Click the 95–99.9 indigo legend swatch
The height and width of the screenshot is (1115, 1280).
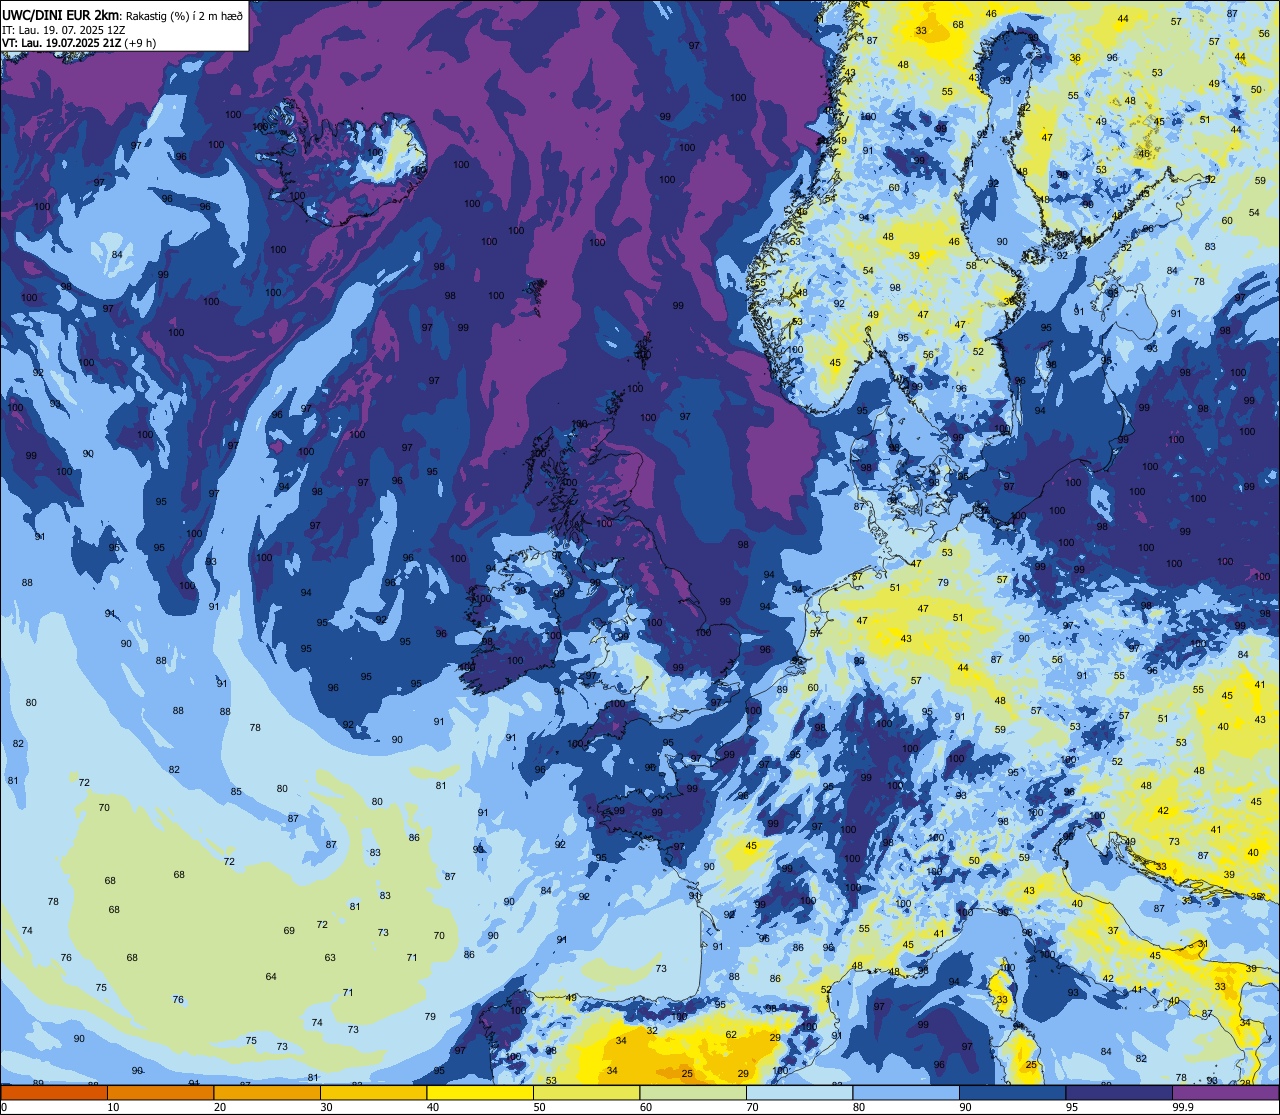[1119, 1092]
